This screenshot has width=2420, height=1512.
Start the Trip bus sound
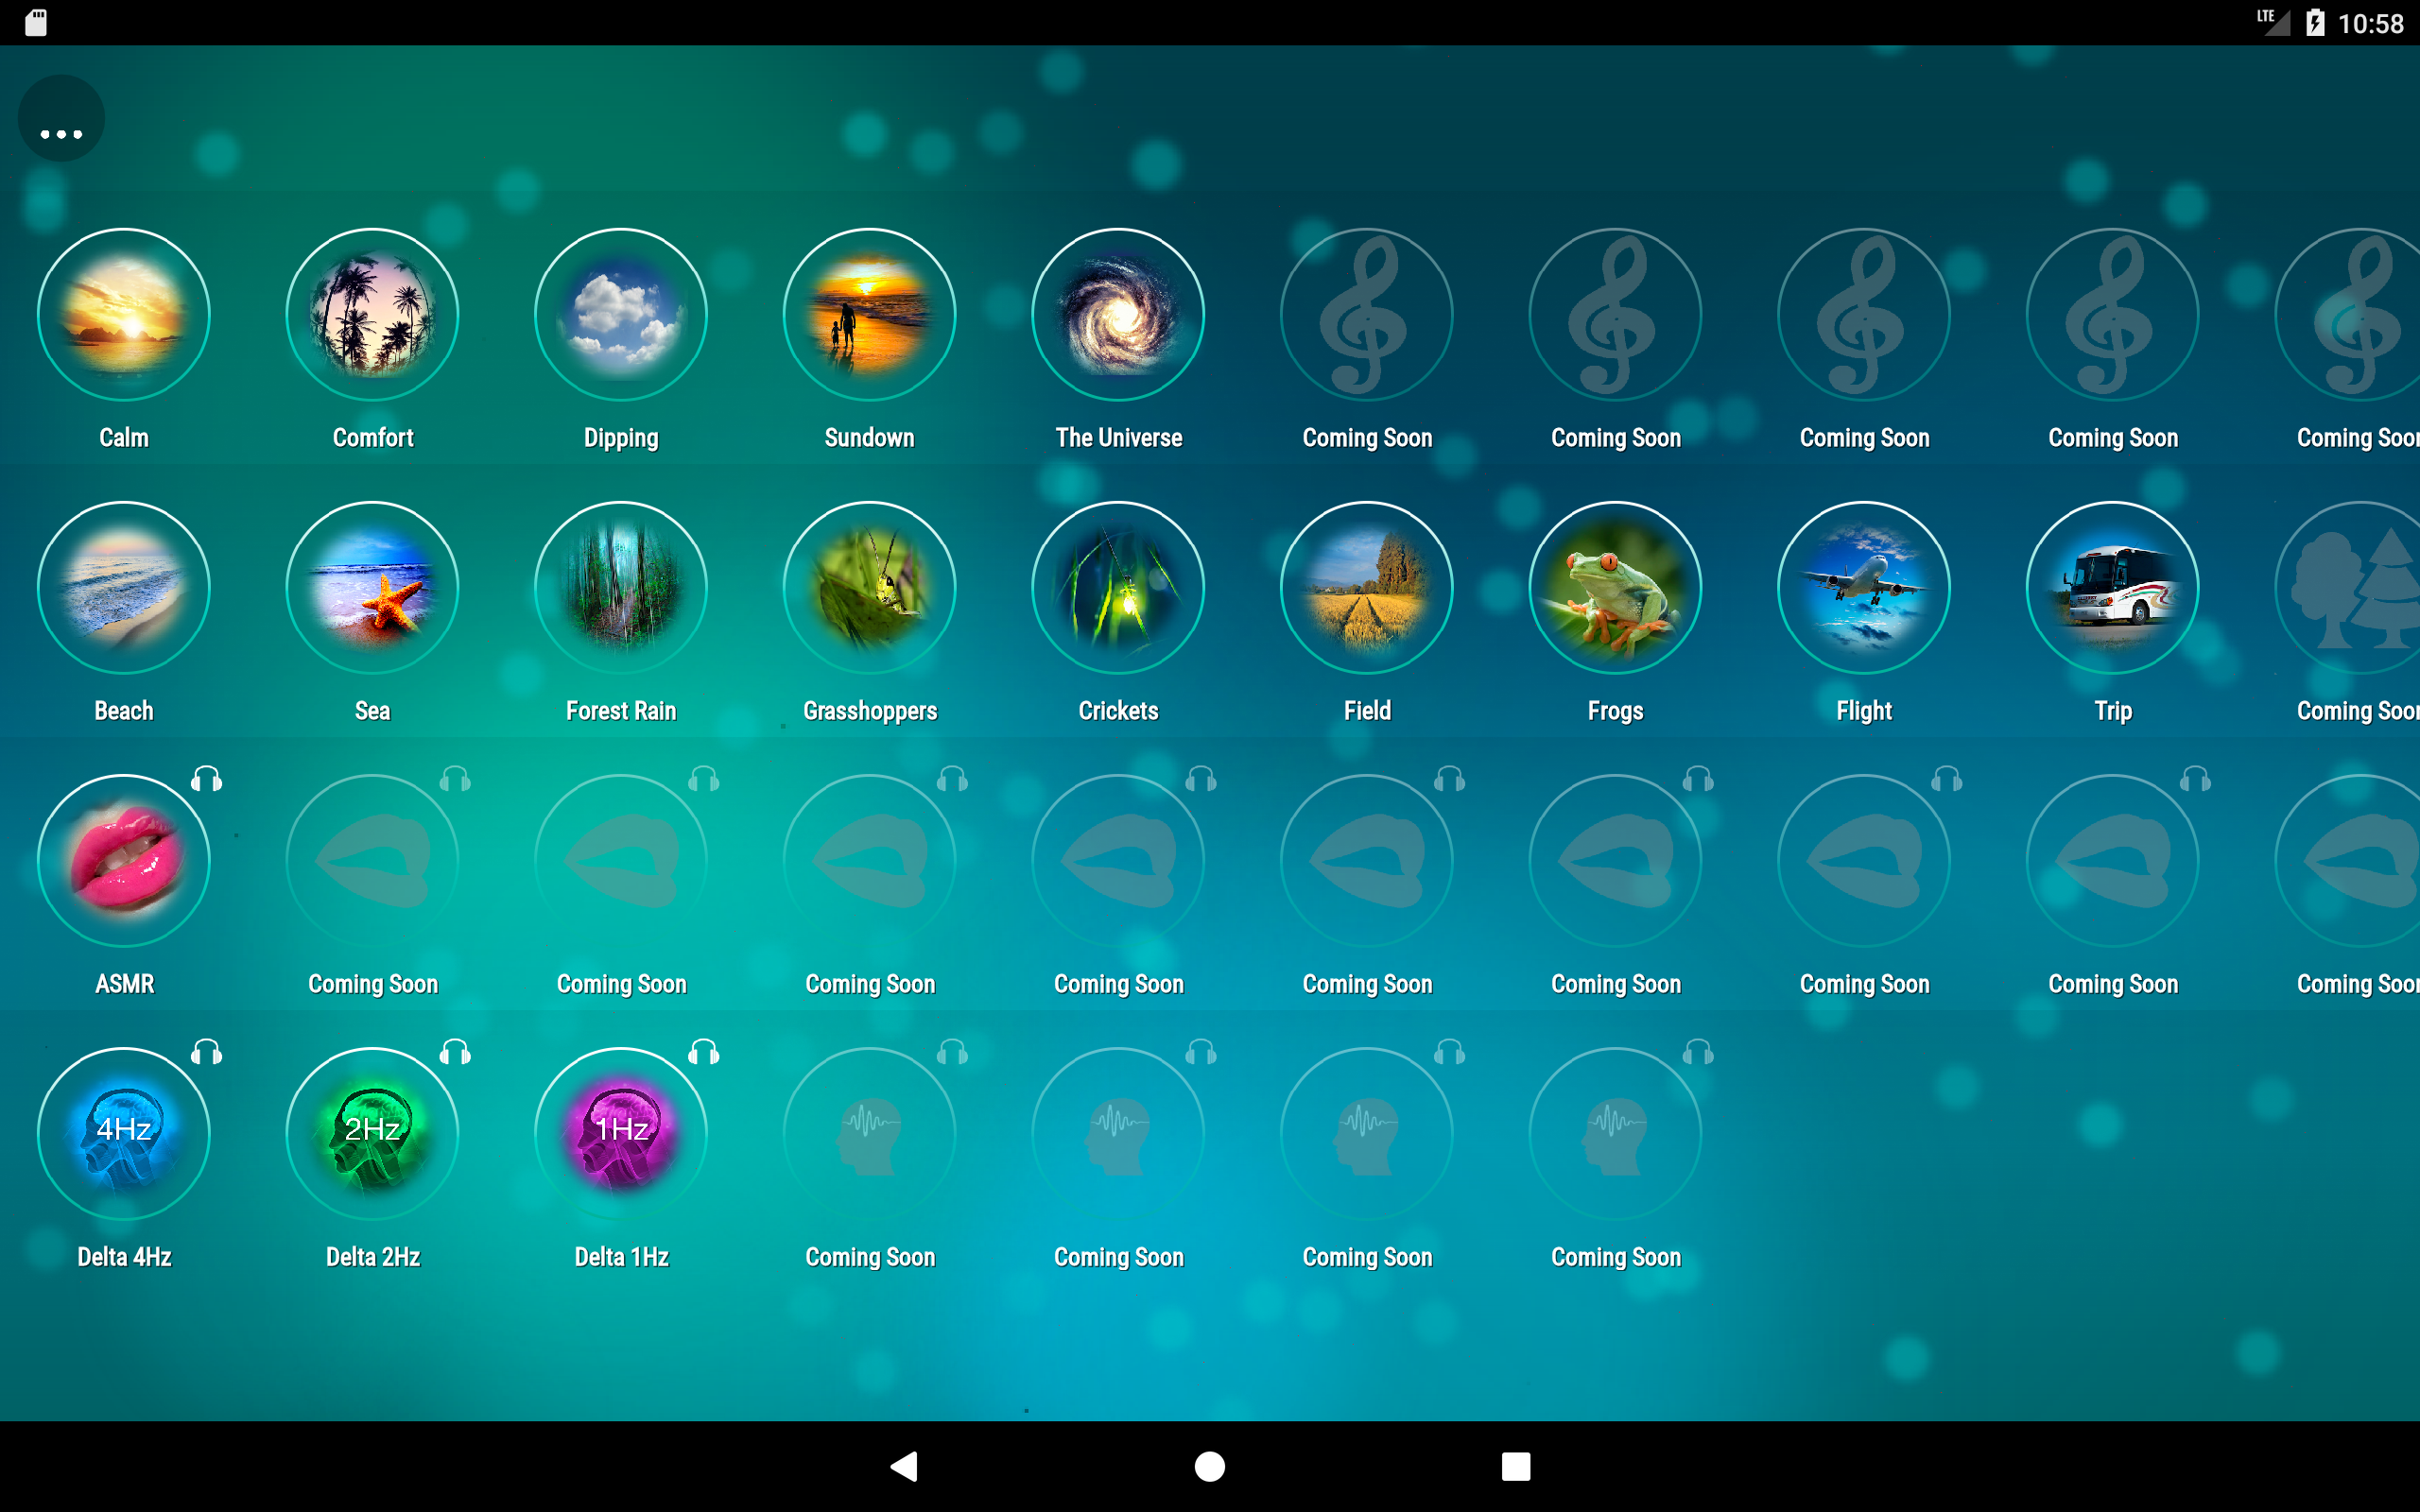(x=2112, y=588)
